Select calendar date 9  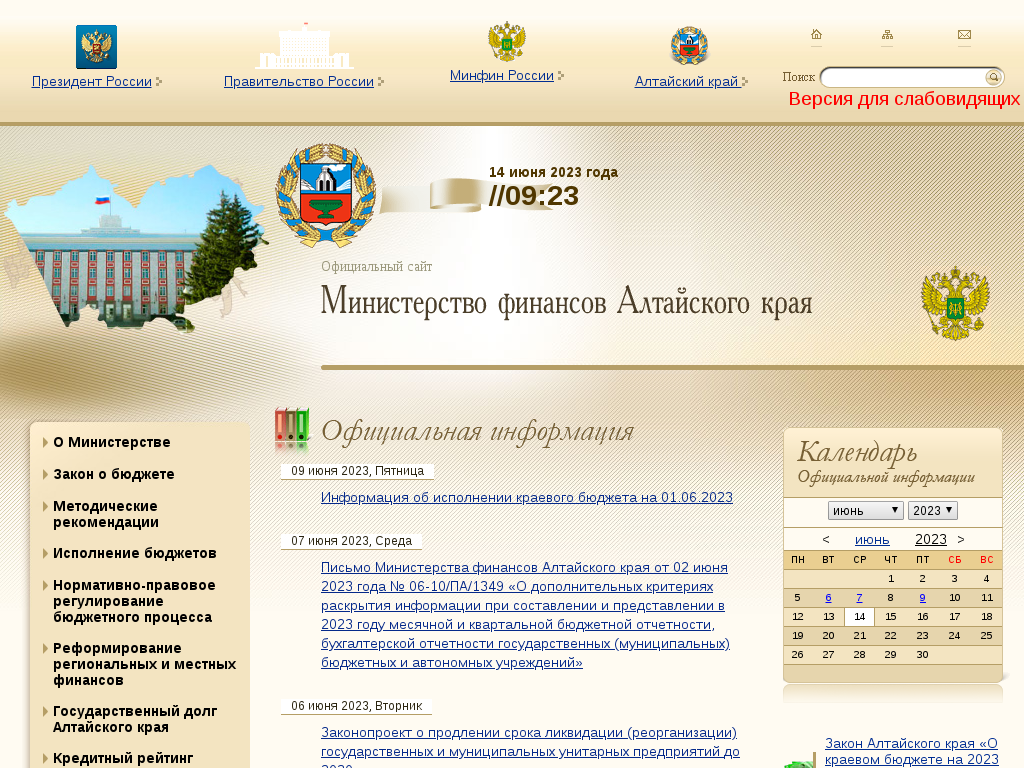[922, 598]
